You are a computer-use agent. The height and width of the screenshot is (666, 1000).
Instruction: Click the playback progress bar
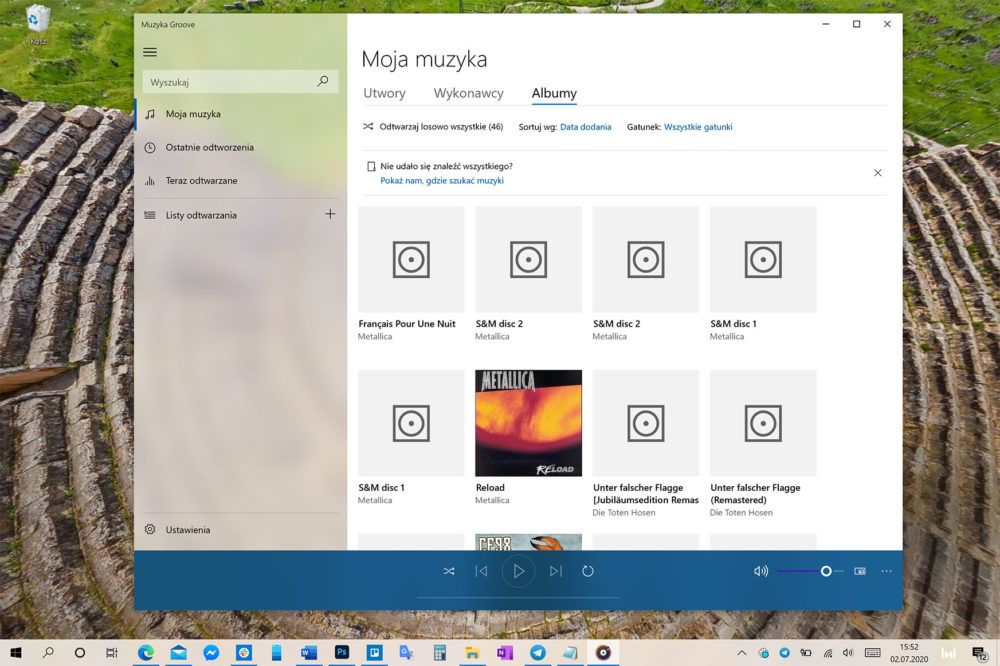tap(518, 598)
